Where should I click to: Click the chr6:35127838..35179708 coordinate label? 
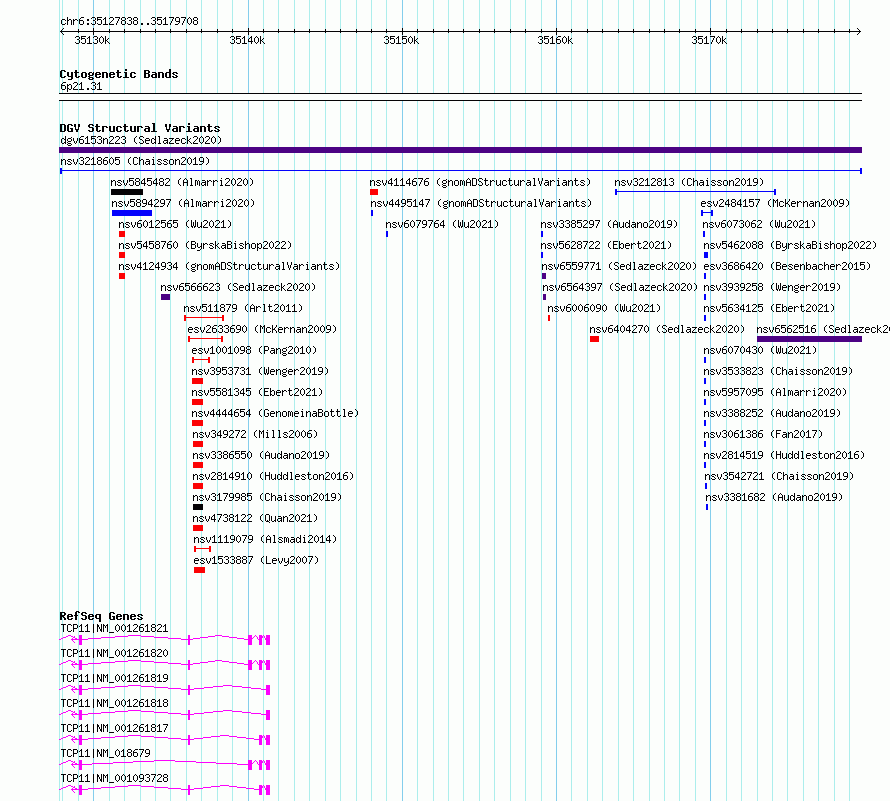click(x=129, y=22)
